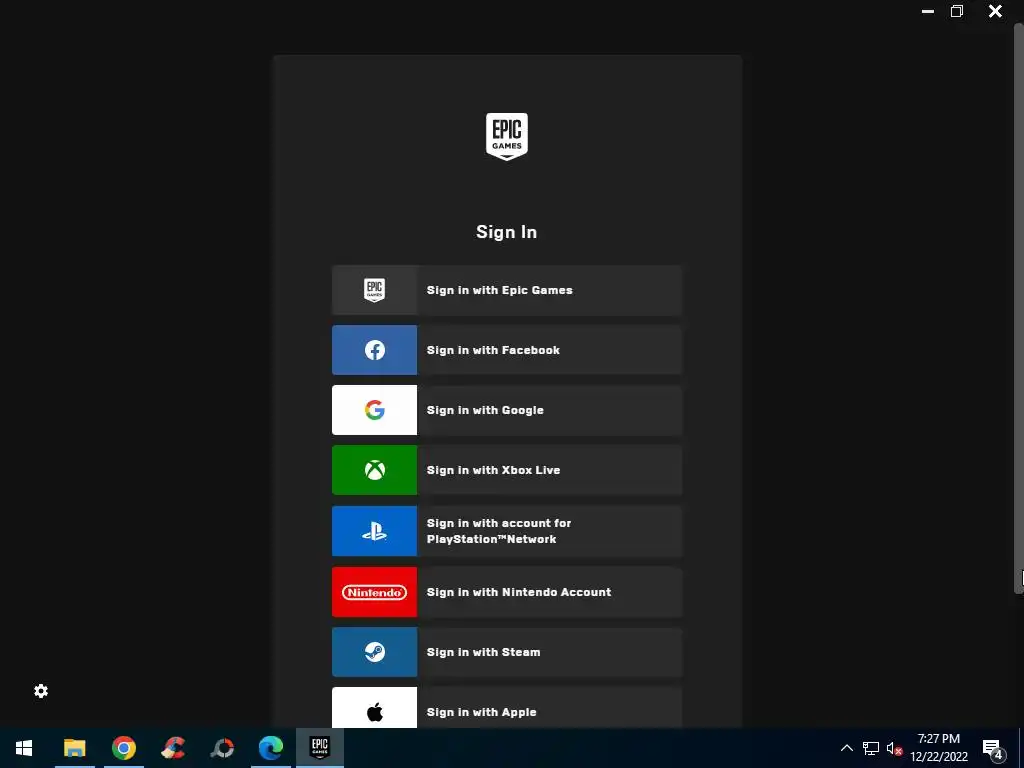Click the Facebook logo icon
This screenshot has width=1024, height=768.
click(374, 350)
